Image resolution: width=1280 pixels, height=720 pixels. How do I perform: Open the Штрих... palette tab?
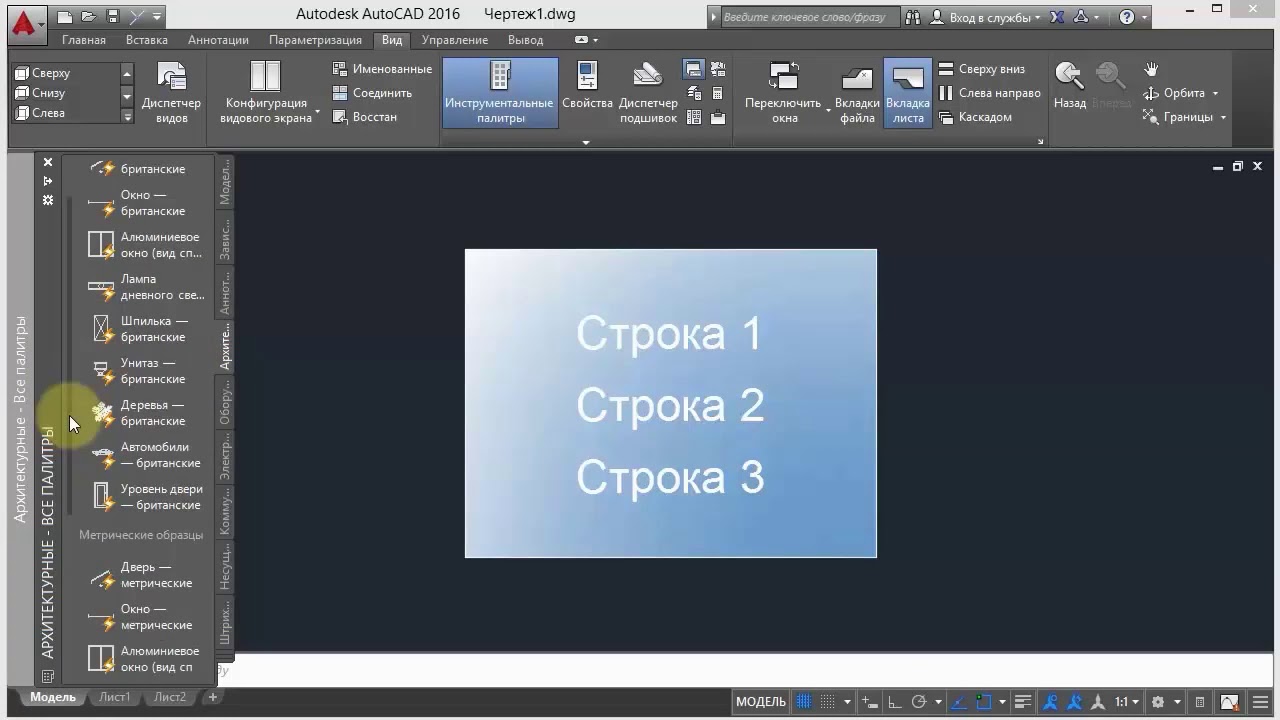[x=225, y=624]
